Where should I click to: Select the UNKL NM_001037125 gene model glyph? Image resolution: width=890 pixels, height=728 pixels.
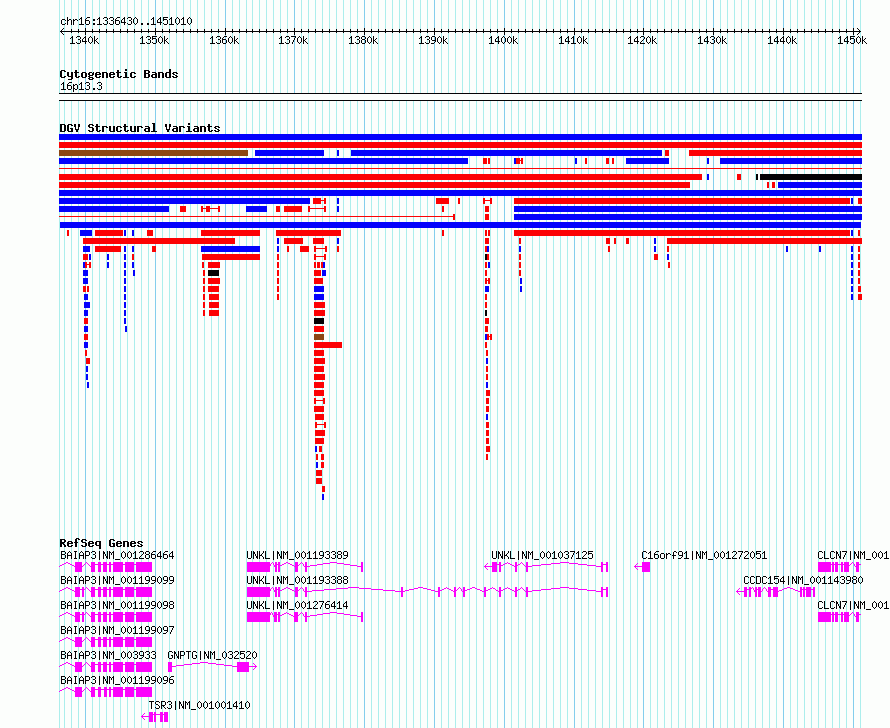pyautogui.click(x=546, y=567)
